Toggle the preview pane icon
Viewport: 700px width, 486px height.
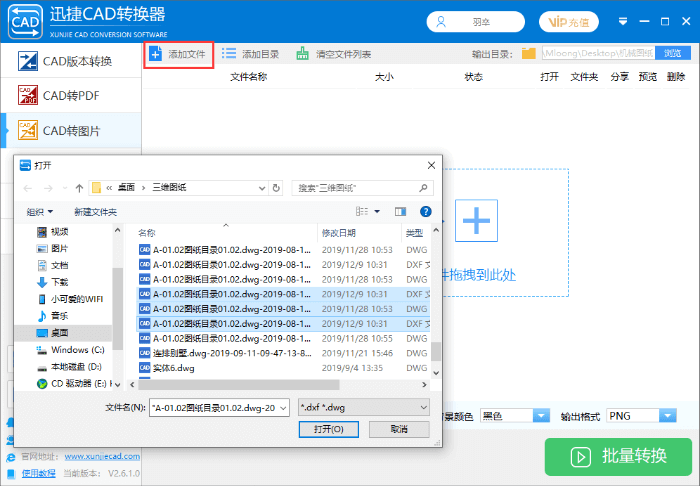pyautogui.click(x=400, y=212)
